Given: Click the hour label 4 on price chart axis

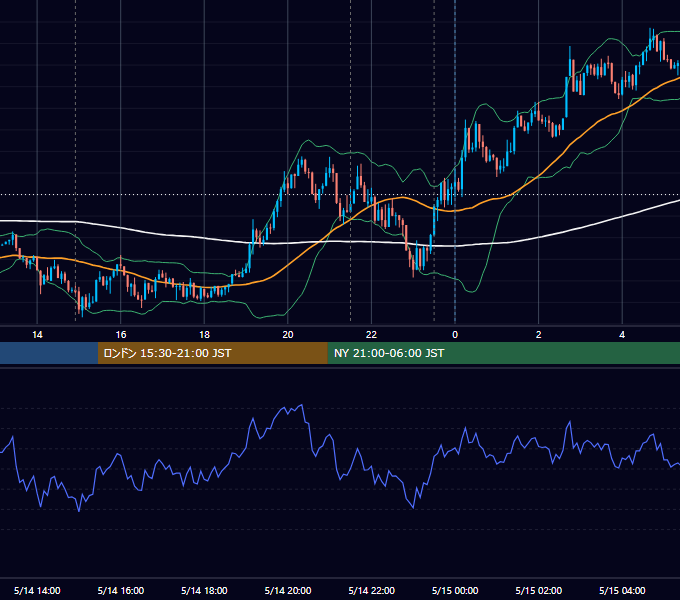Looking at the screenshot, I should coord(622,335).
